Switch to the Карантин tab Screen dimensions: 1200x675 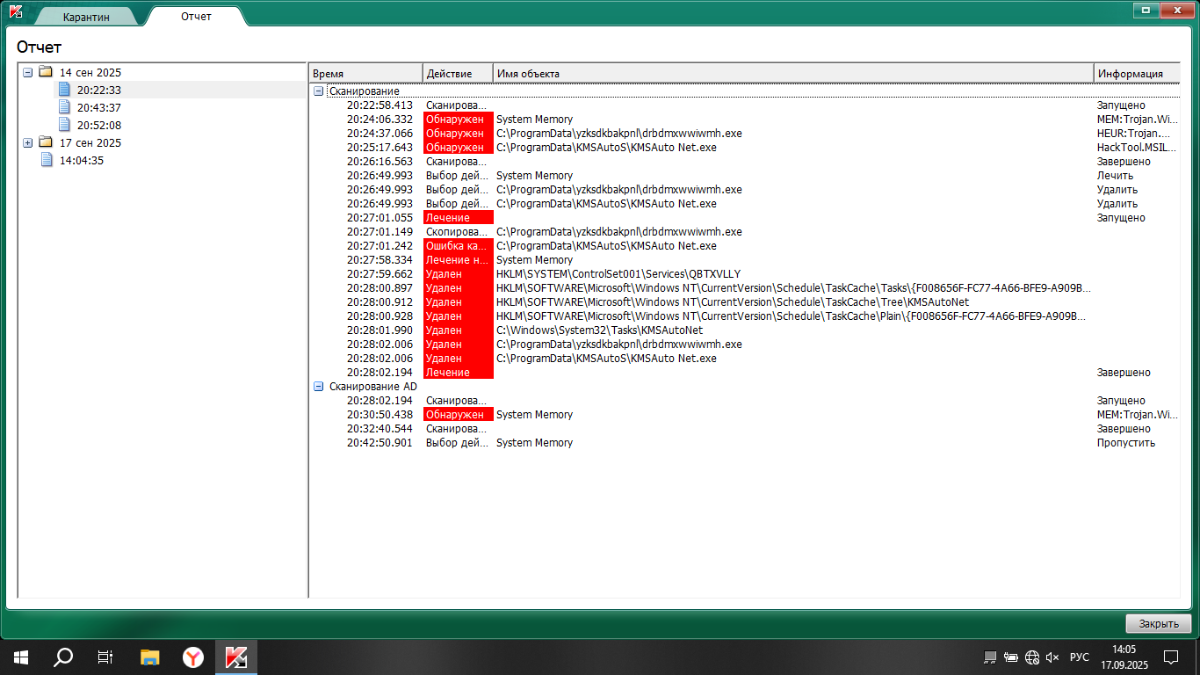[x=85, y=17]
